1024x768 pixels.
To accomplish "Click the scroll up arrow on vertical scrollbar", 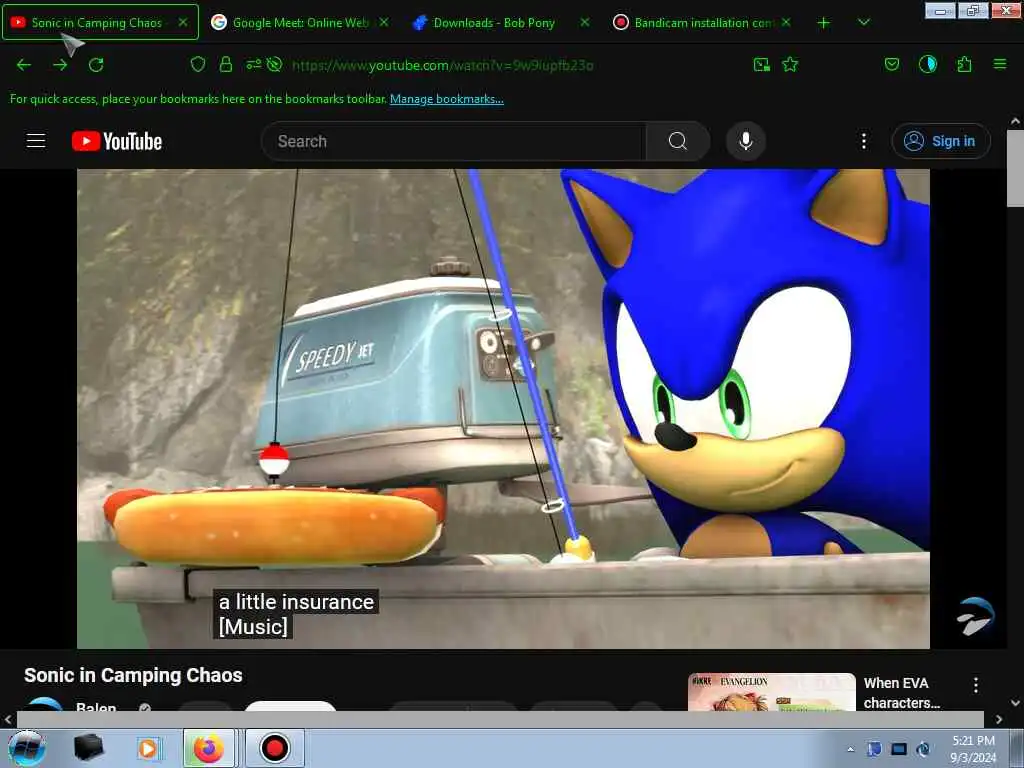I will click(1015, 121).
